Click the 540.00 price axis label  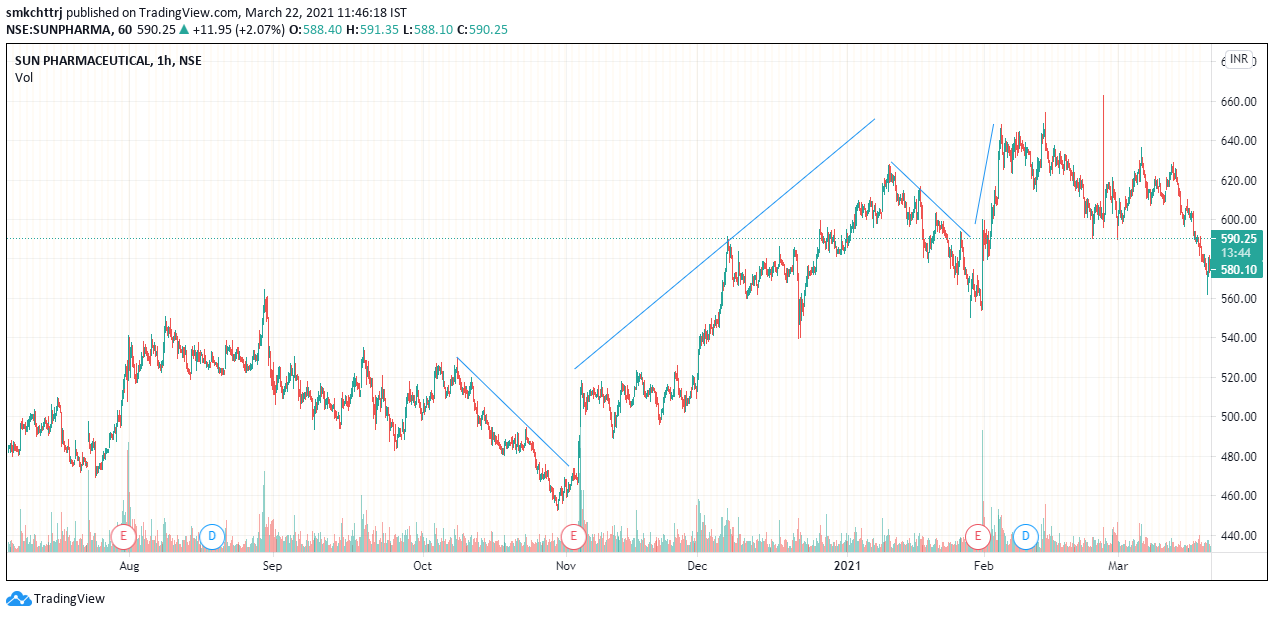click(1238, 338)
